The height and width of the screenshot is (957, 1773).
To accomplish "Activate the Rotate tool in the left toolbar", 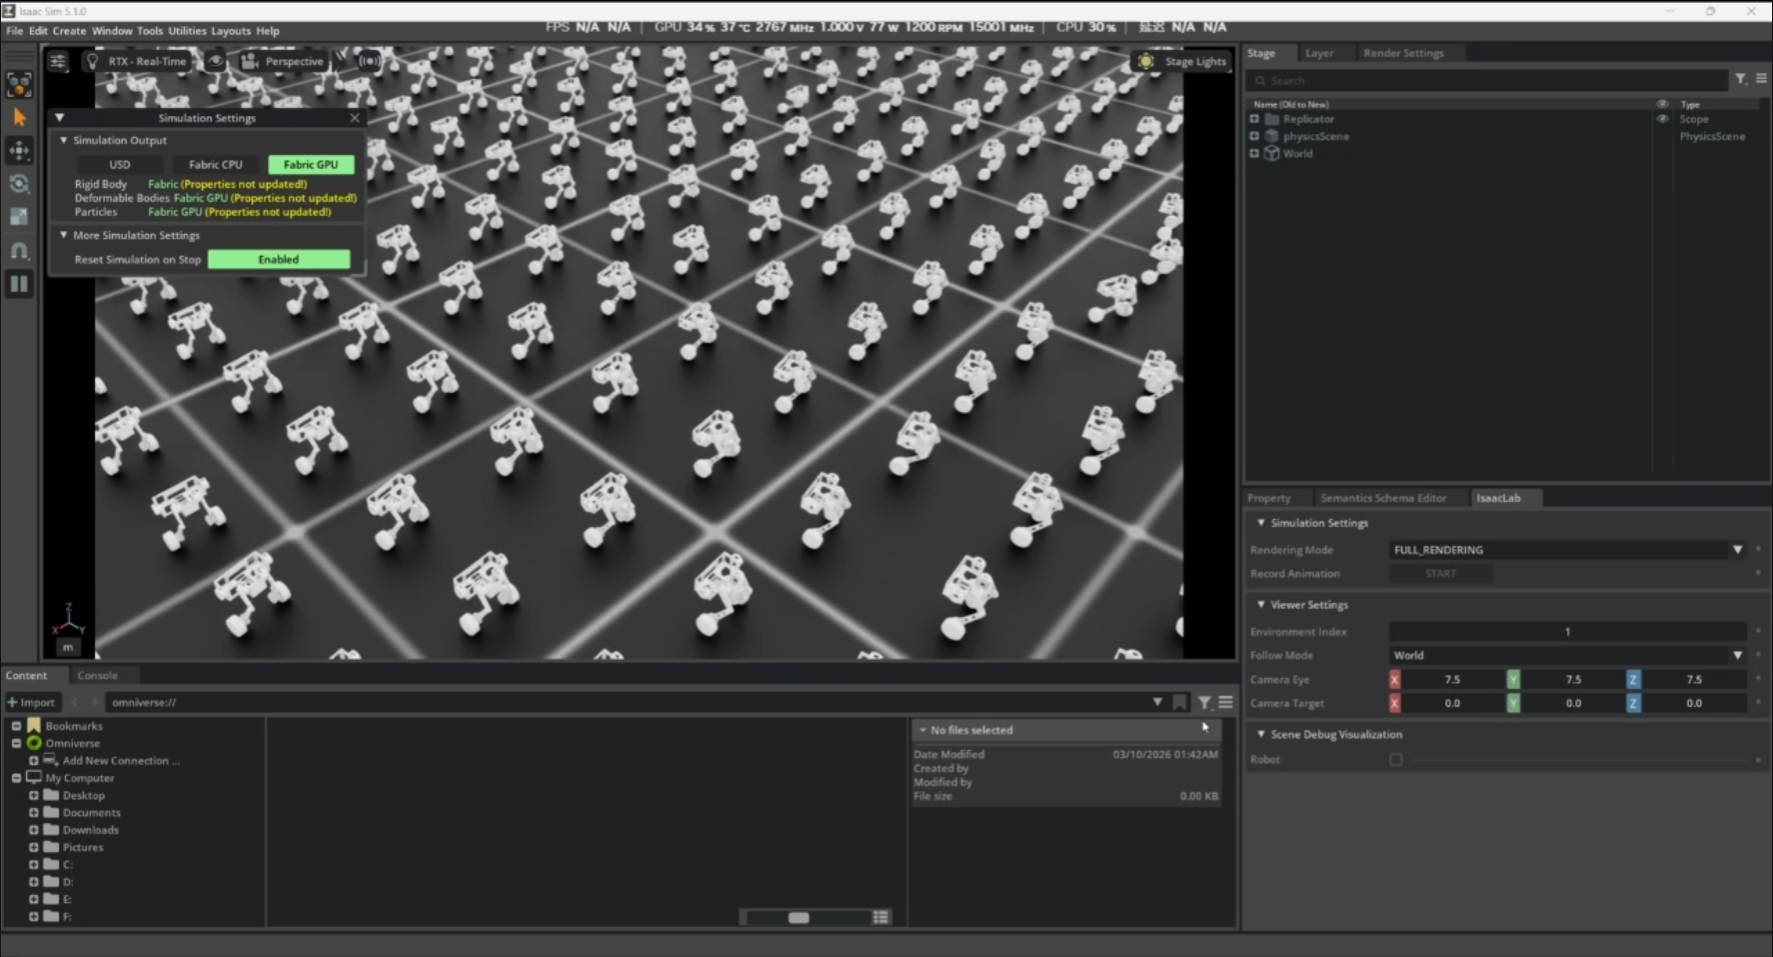I will 19,184.
